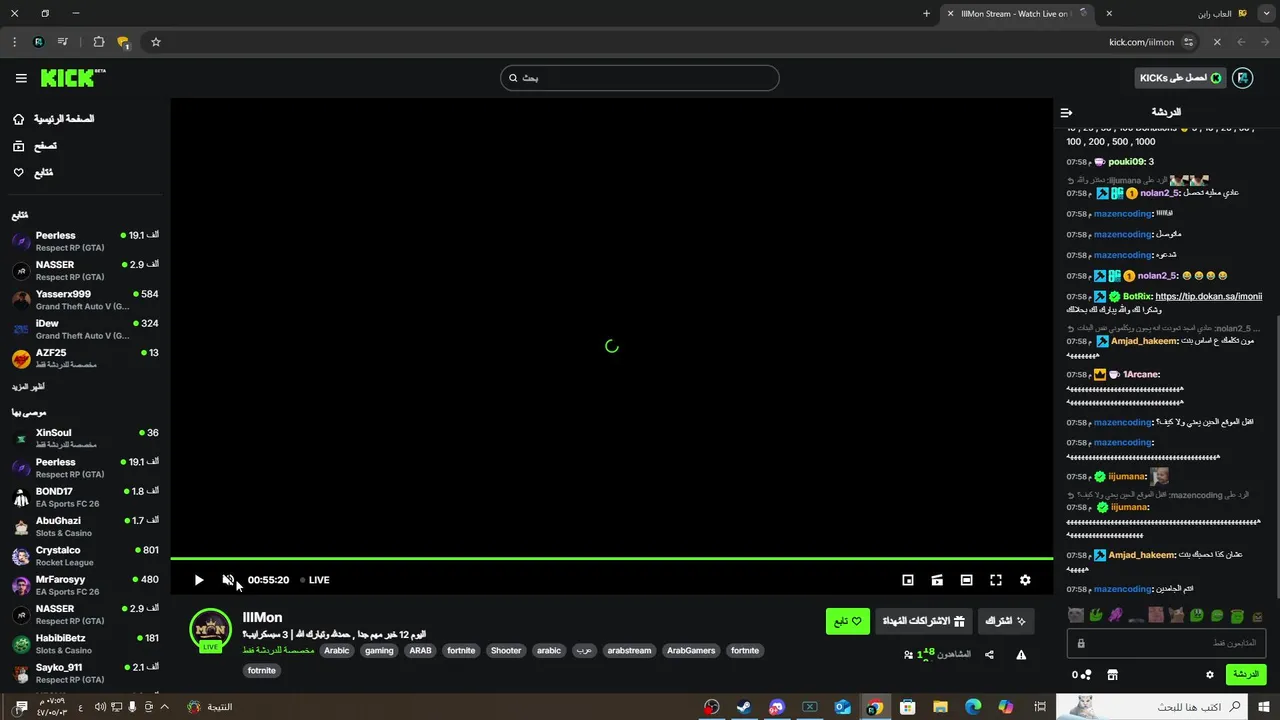Click the ArabGamers tag
The image size is (1280, 720).
(x=691, y=651)
